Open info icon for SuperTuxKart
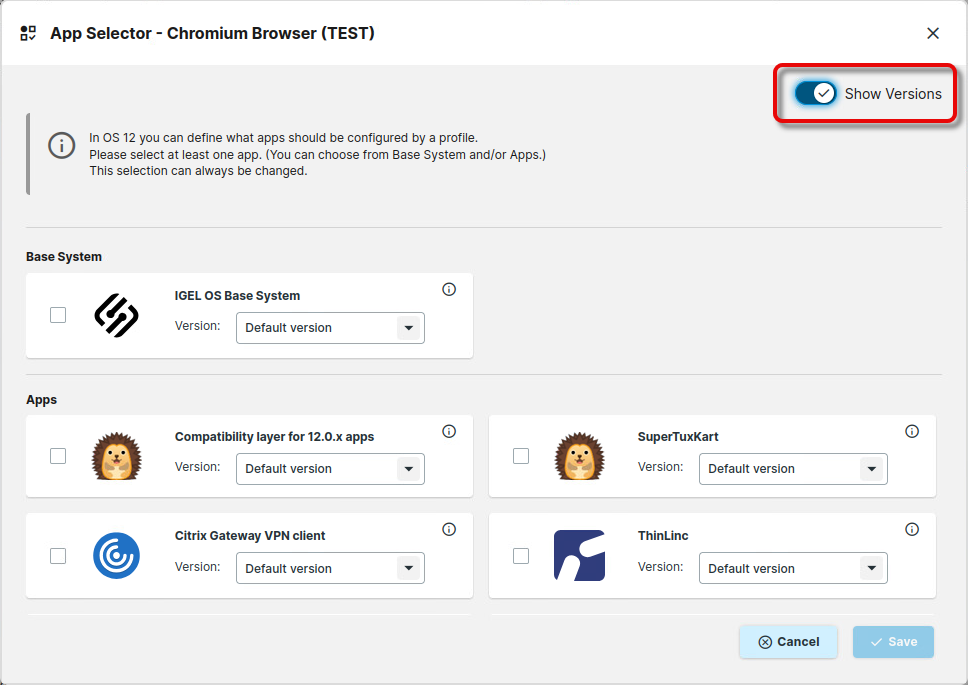Viewport: 968px width, 685px height. coord(912,431)
